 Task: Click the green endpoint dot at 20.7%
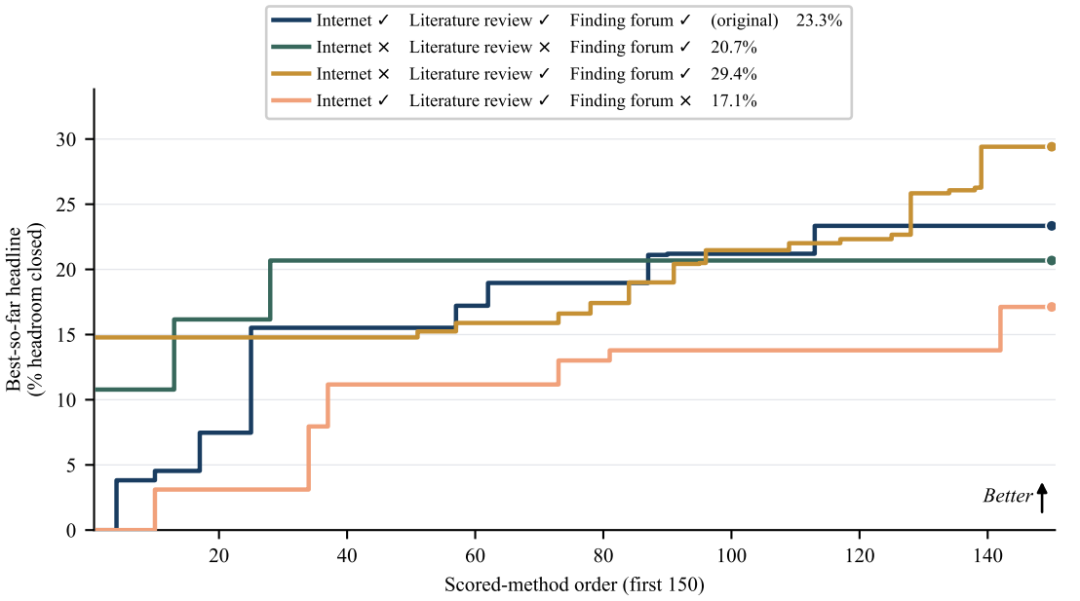(1051, 261)
